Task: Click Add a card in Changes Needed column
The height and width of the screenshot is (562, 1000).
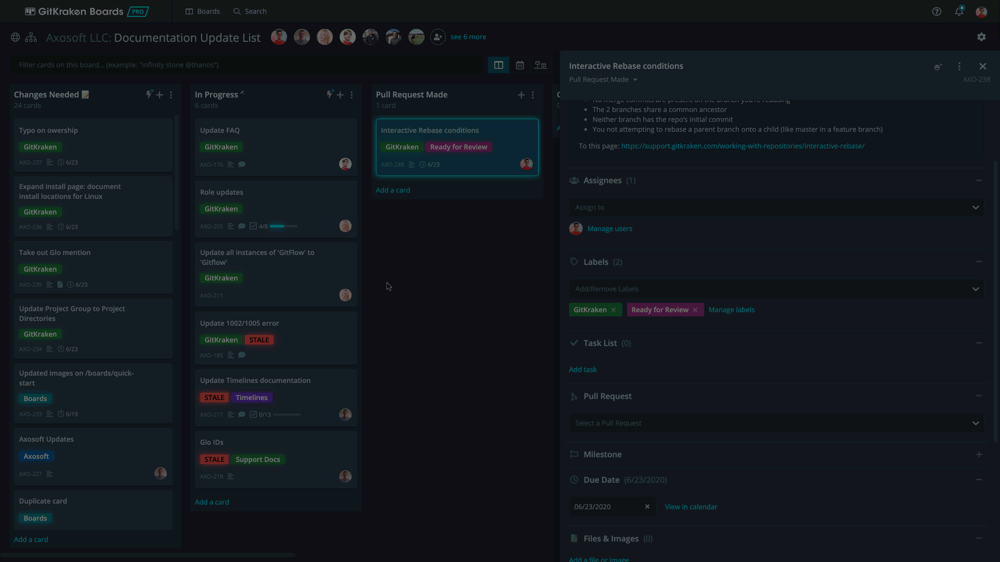Action: [x=31, y=540]
